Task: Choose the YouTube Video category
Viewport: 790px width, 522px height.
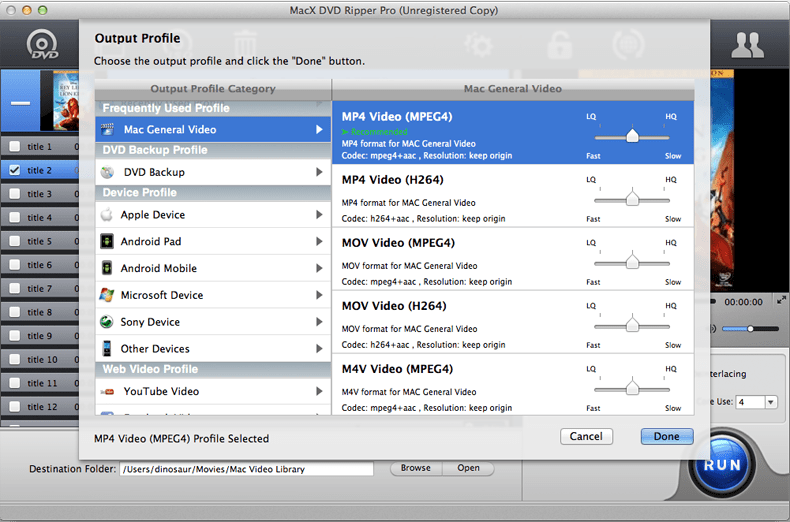Action: [x=213, y=392]
